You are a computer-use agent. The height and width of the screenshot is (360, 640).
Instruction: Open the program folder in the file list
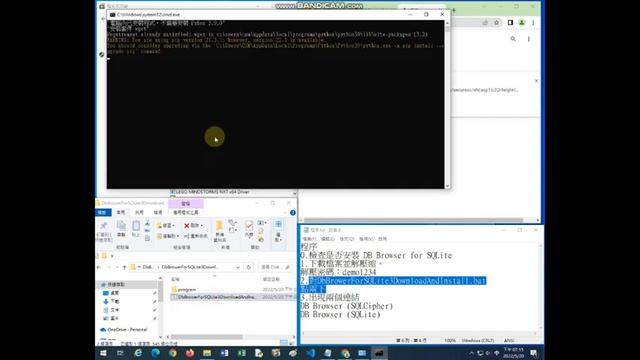[x=187, y=289]
